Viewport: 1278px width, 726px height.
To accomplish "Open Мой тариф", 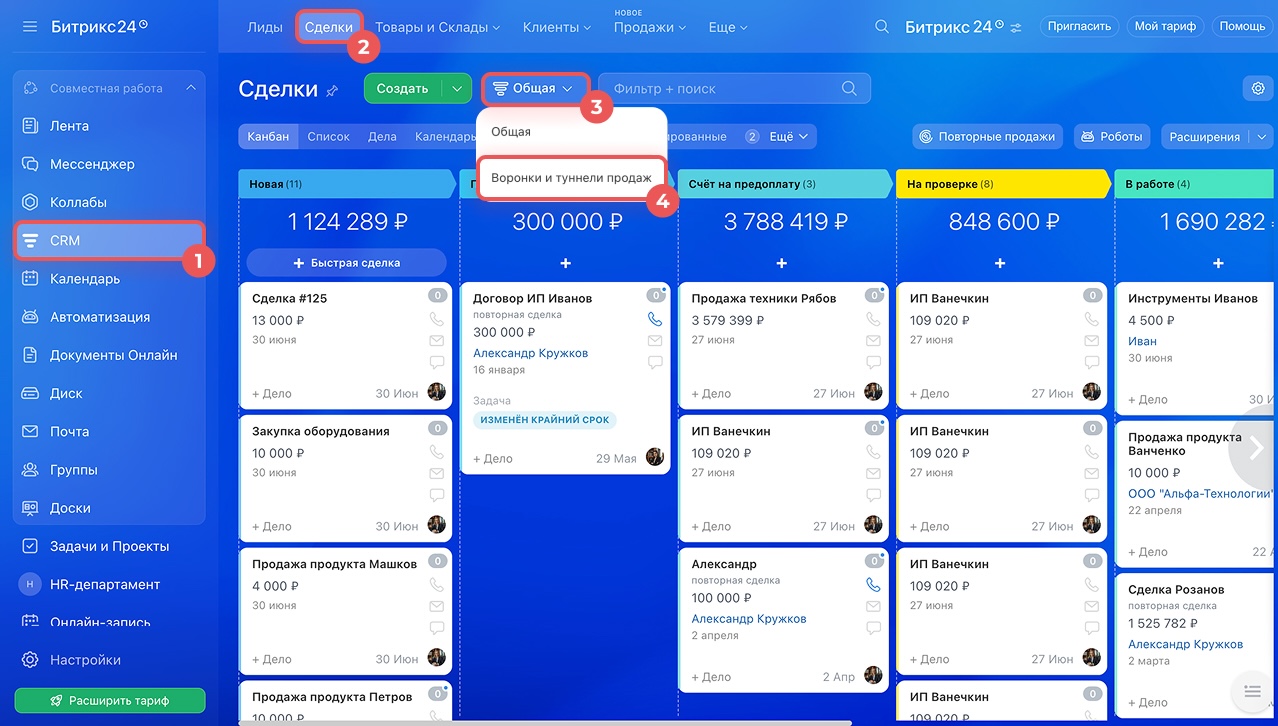I will tap(1165, 27).
